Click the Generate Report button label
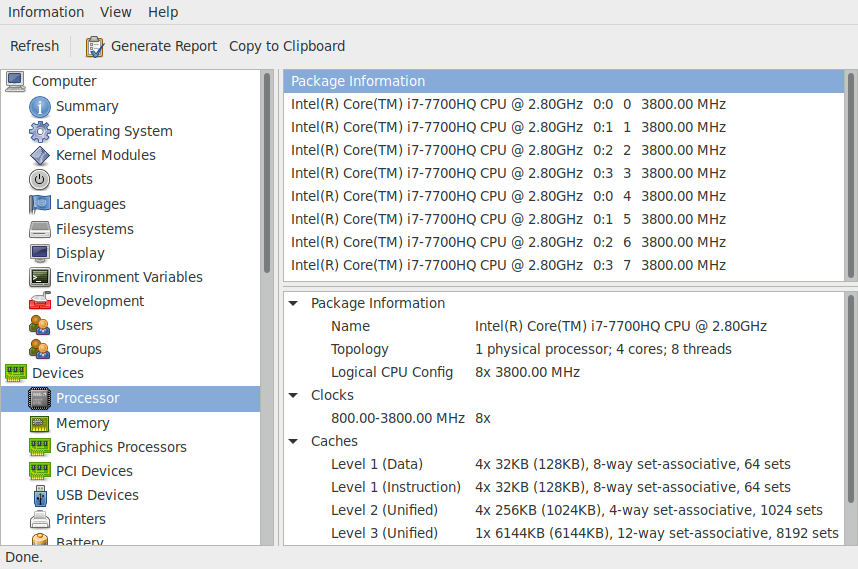858x569 pixels. coord(164,46)
